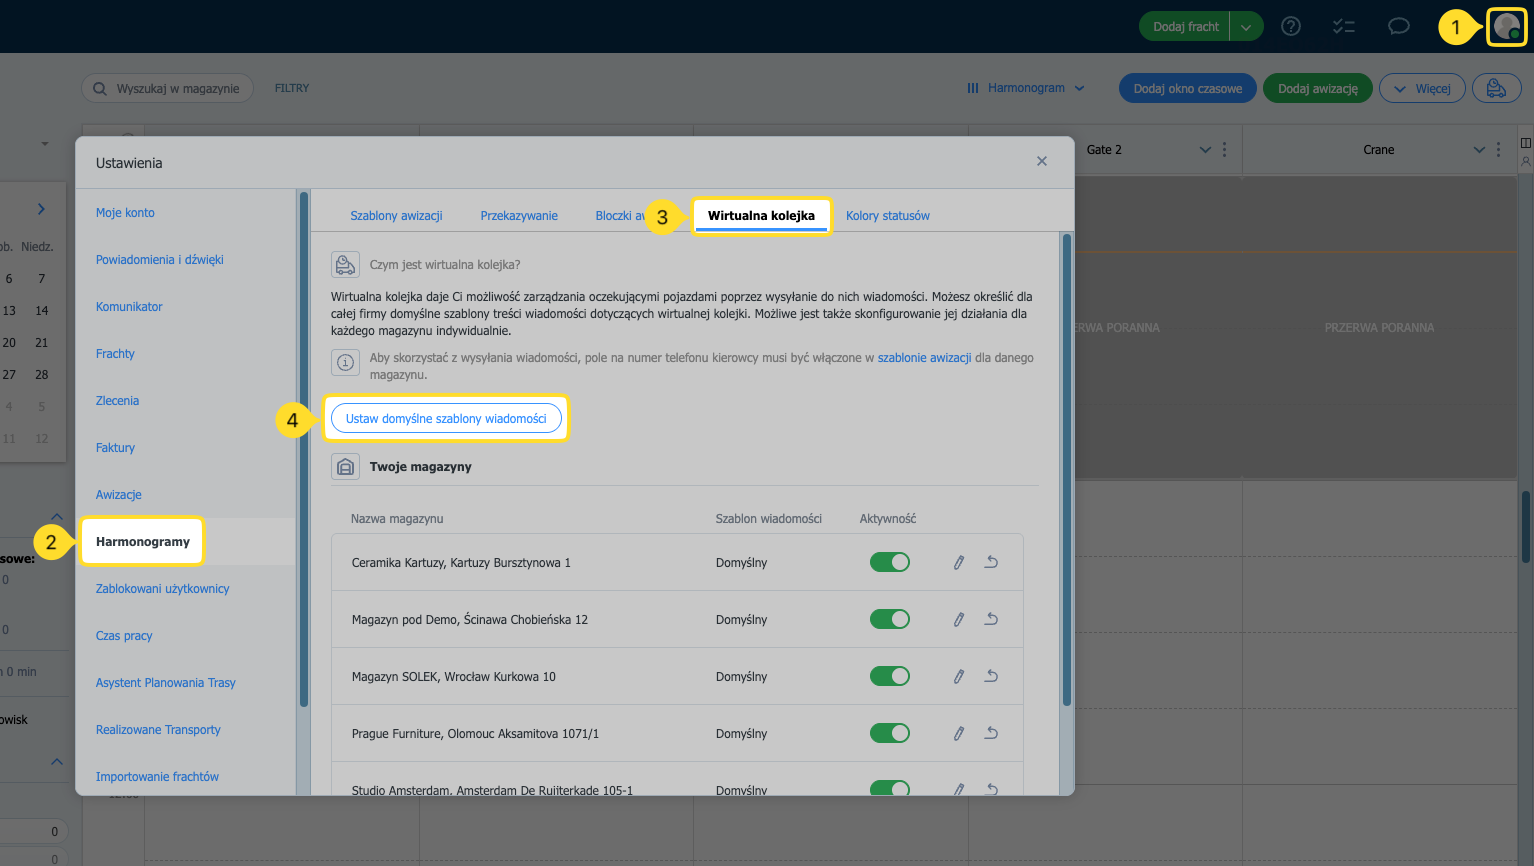Open Asystent Planowania Trasy section
Screen dimensions: 1534x866
tap(166, 683)
